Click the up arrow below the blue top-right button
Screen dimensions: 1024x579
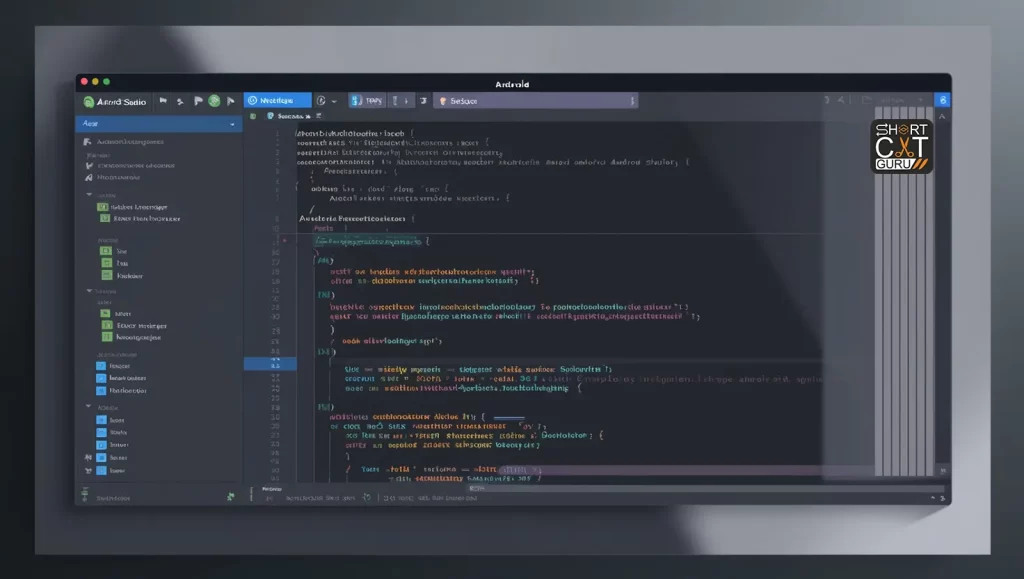942,117
